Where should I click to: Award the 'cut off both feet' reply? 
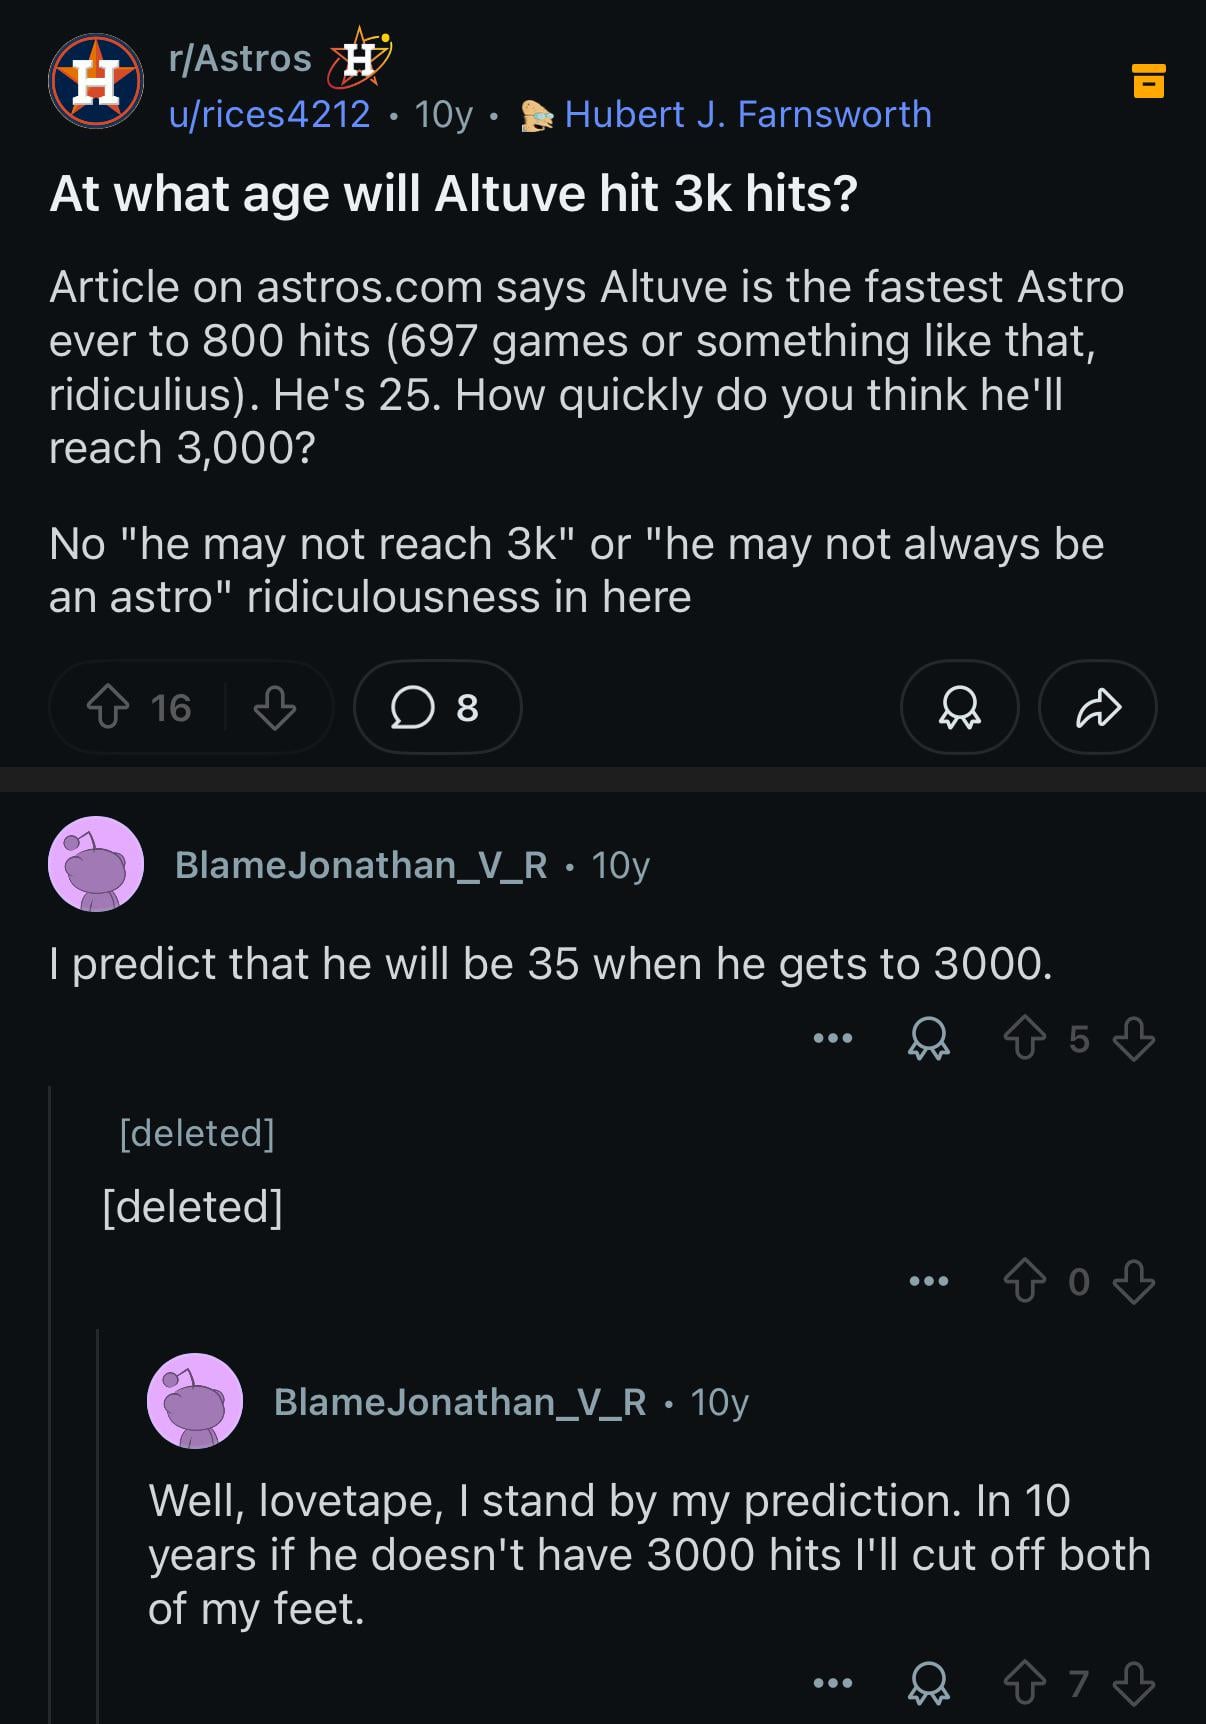[x=928, y=1684]
